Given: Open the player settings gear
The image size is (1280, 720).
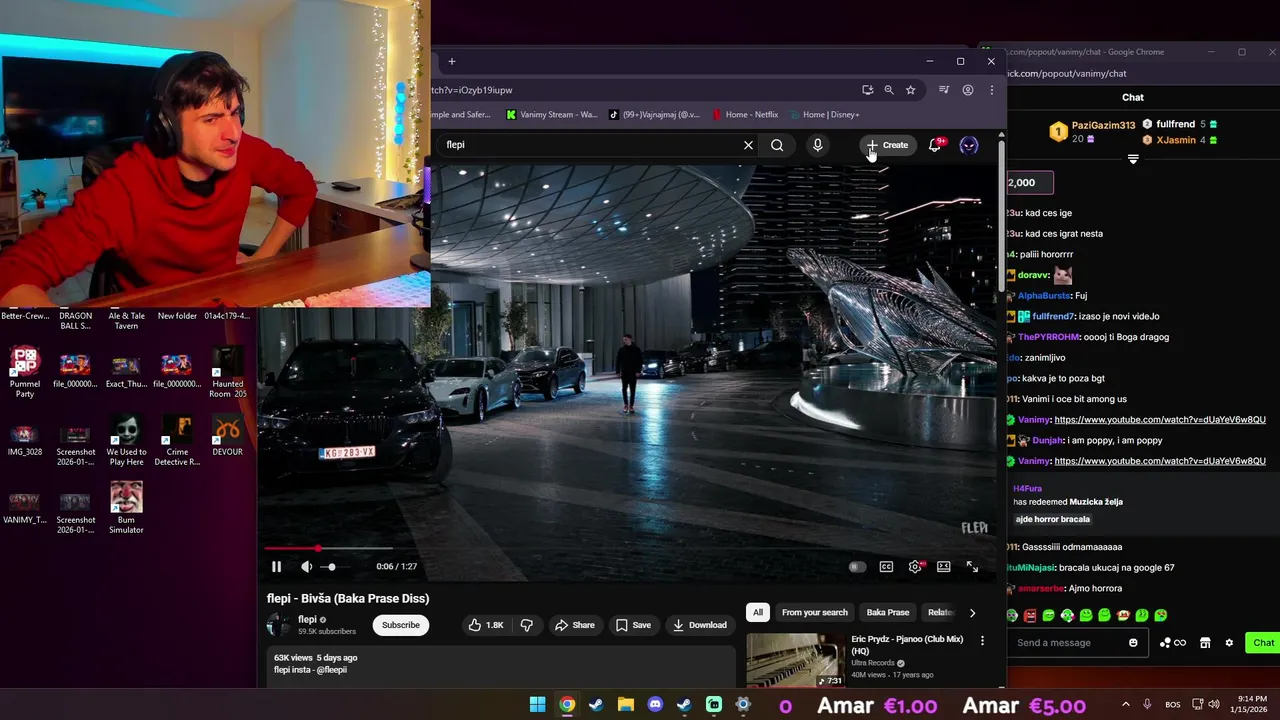Looking at the screenshot, I should coord(915,567).
